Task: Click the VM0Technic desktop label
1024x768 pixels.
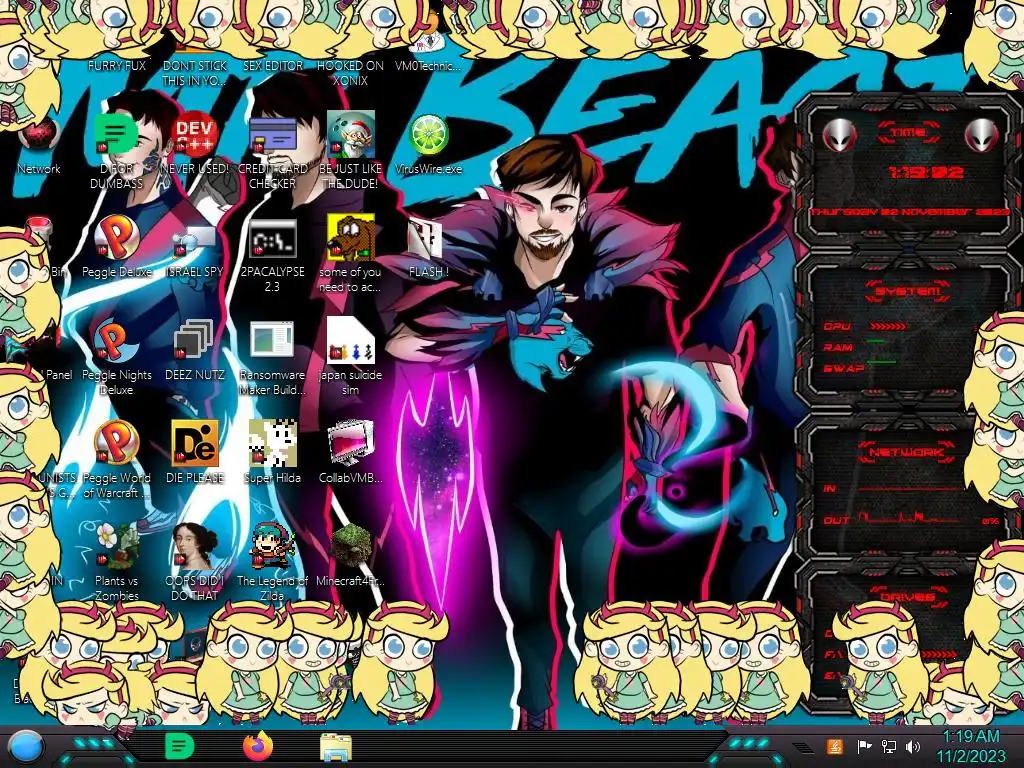Action: 428,66
